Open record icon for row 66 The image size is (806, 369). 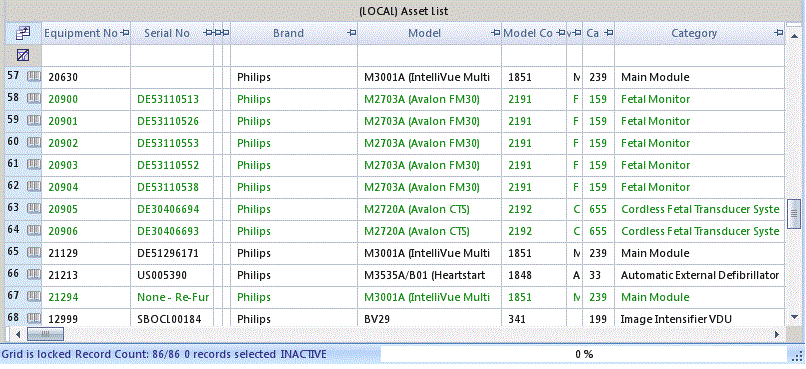(x=34, y=275)
